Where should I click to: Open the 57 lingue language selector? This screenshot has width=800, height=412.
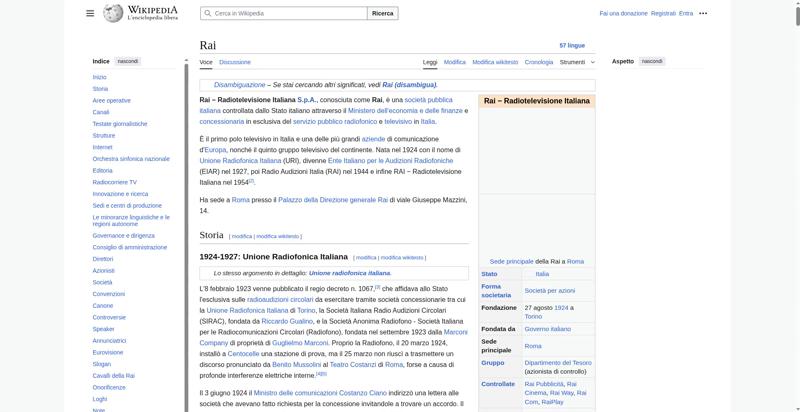click(572, 45)
